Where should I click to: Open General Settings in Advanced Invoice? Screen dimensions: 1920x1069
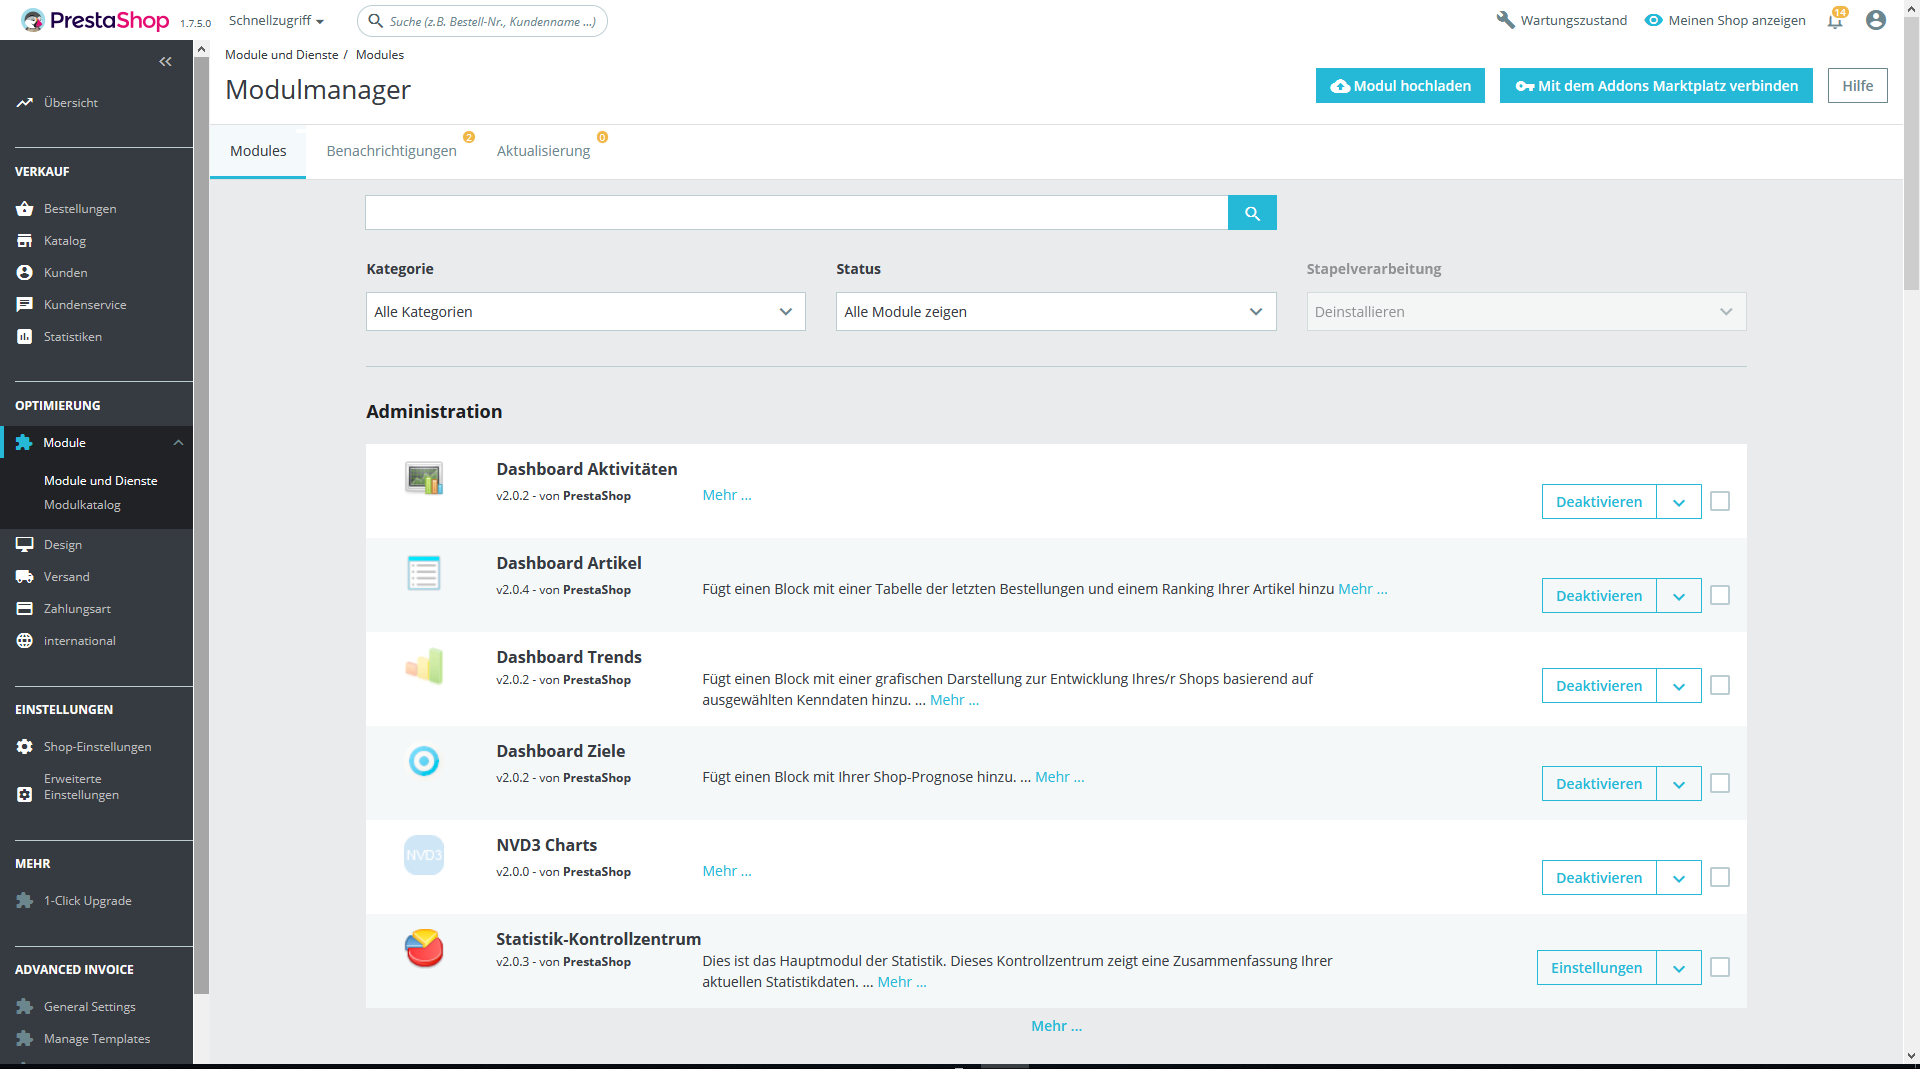pos(90,1007)
